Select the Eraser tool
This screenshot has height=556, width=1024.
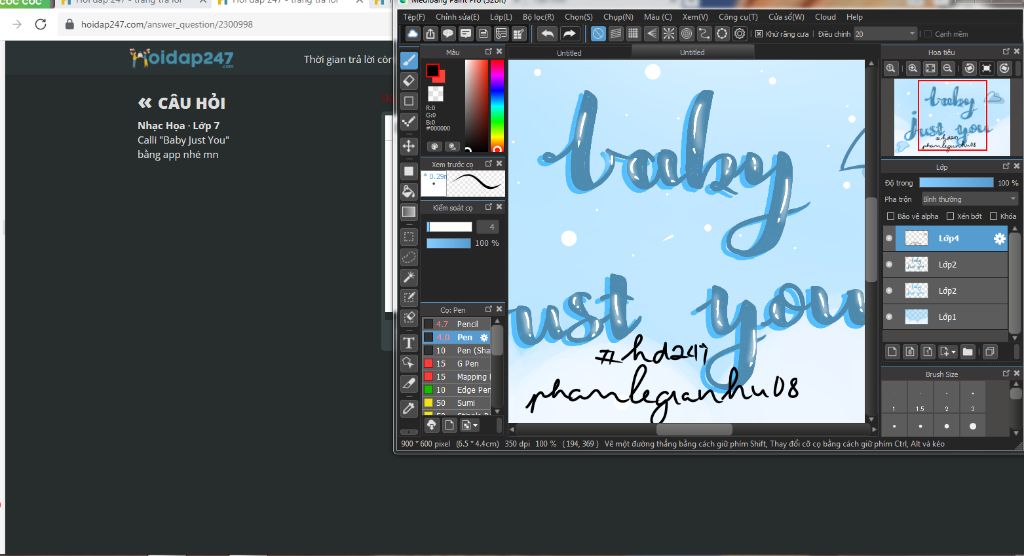click(x=409, y=81)
